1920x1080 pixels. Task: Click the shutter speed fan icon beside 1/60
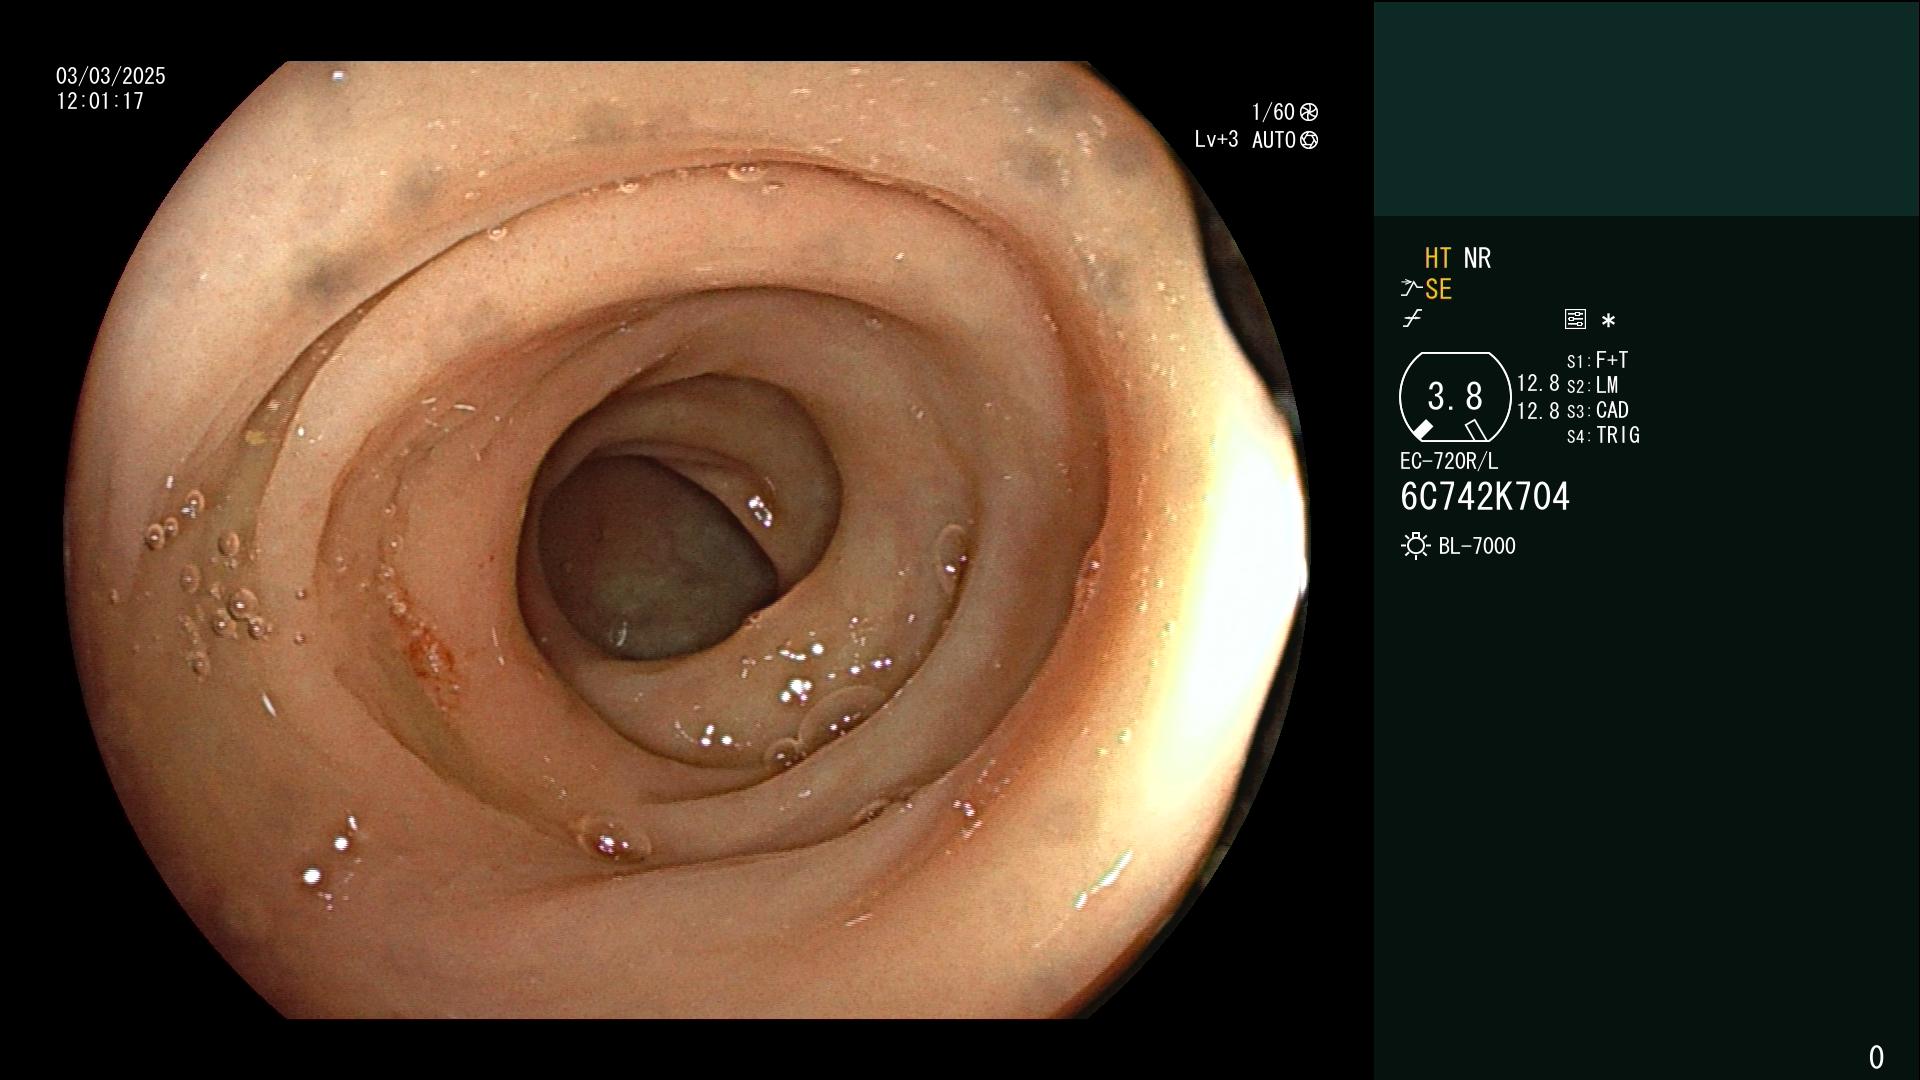[1308, 112]
